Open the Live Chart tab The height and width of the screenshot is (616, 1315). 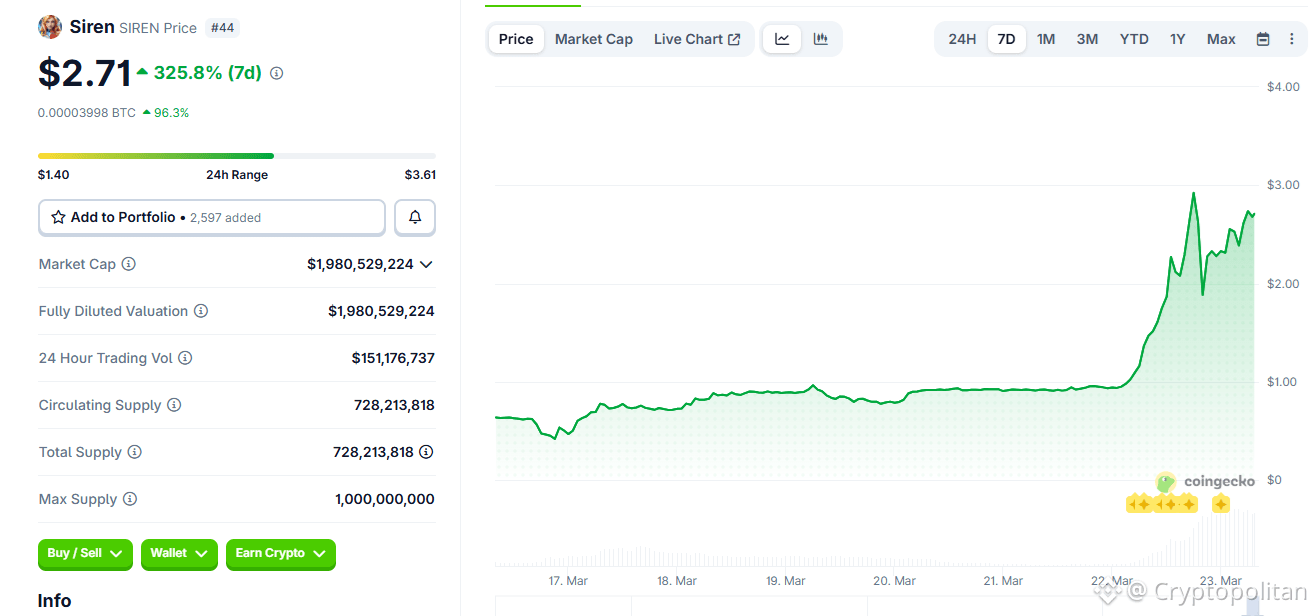697,38
